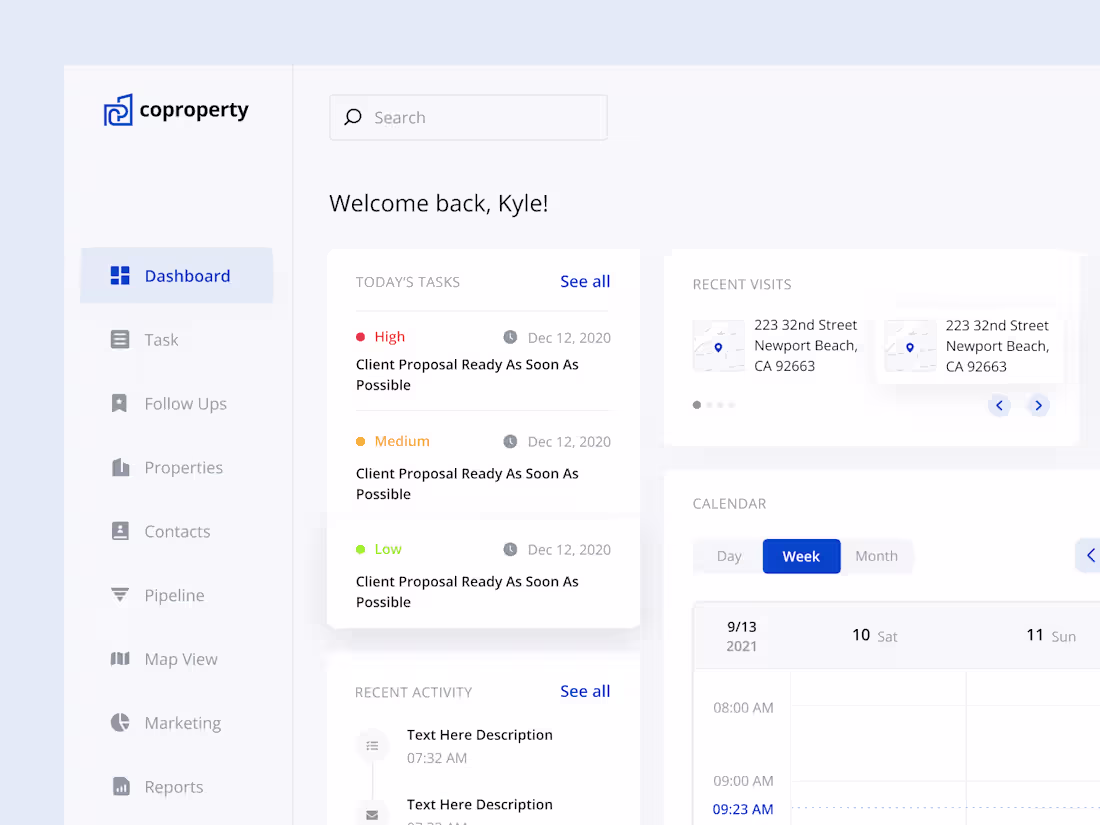Open the Task section
This screenshot has height=825, width=1100.
pyautogui.click(x=160, y=339)
